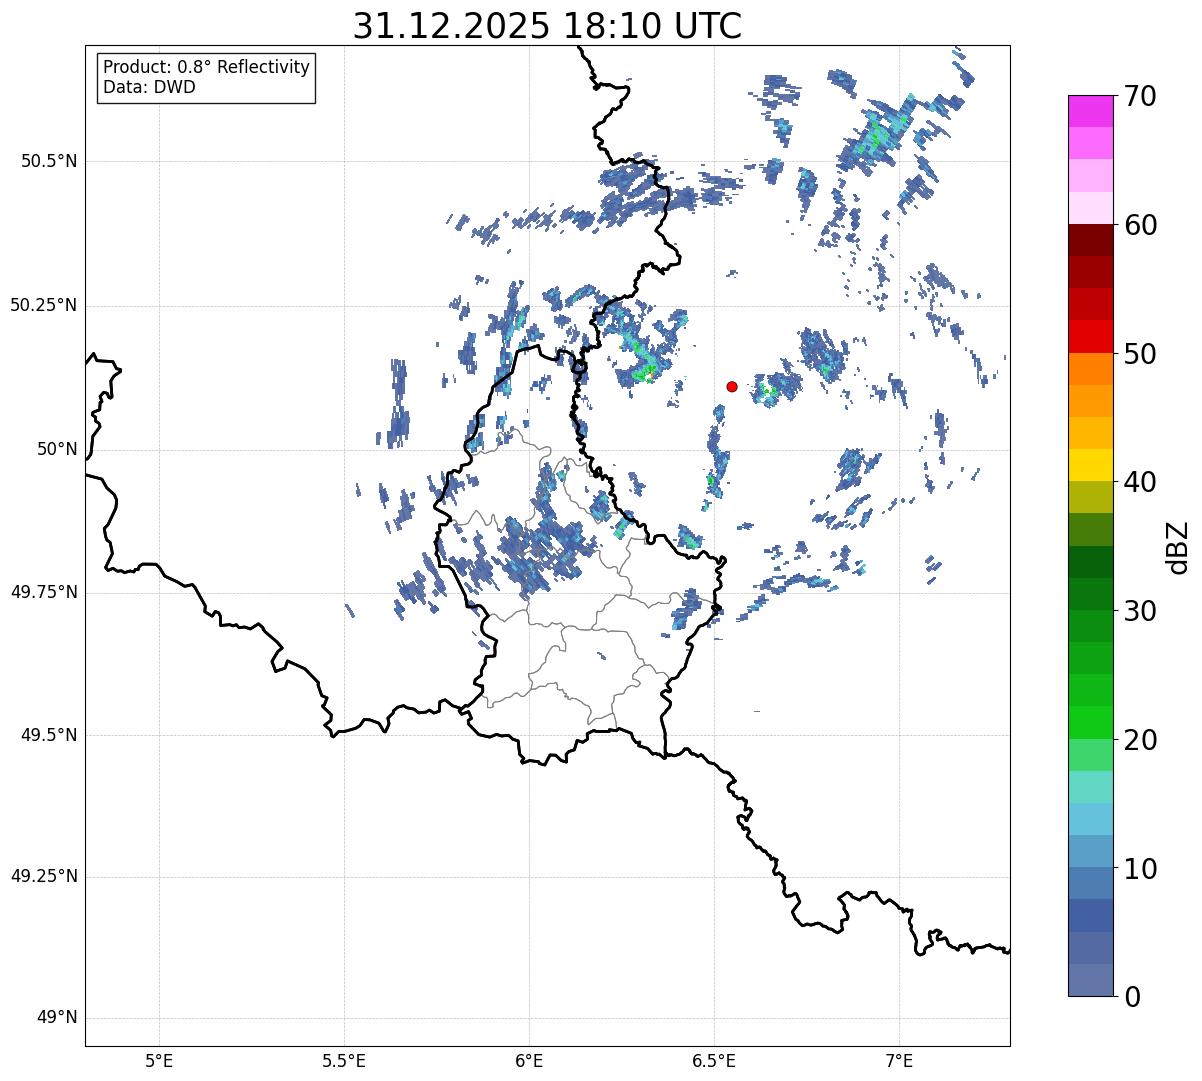This screenshot has width=1202, height=1081.
Task: Click the 6°E longitude label
Action: 529,1061
